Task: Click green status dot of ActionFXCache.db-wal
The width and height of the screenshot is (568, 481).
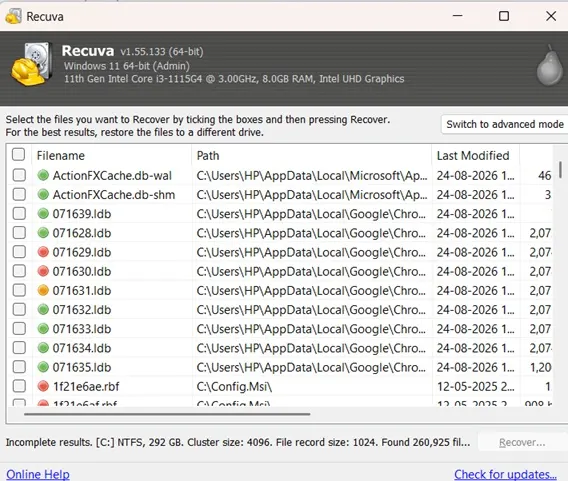Action: tap(43, 175)
